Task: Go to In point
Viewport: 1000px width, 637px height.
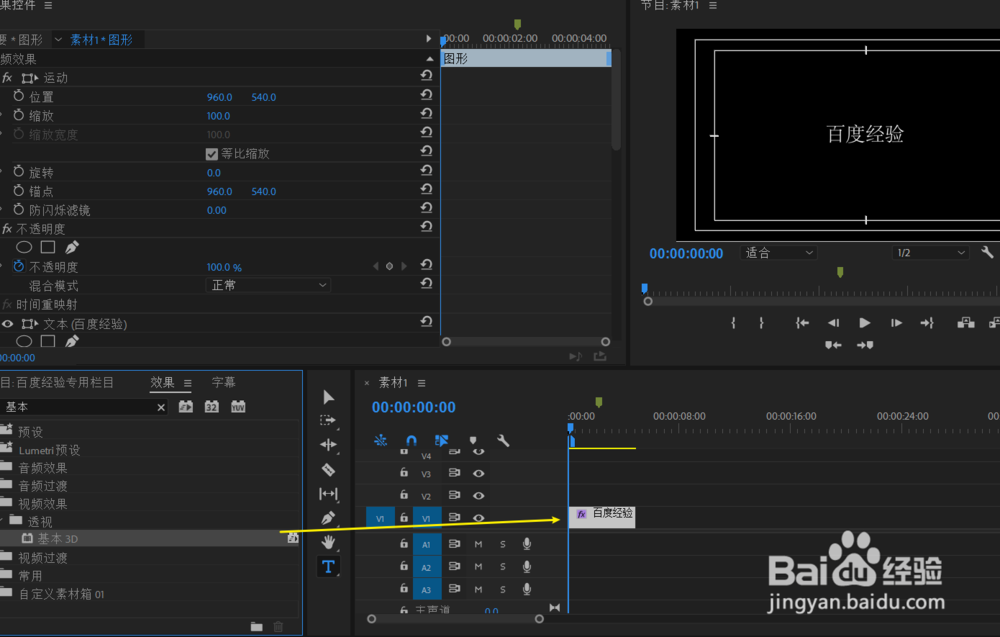Action: pyautogui.click(x=802, y=323)
